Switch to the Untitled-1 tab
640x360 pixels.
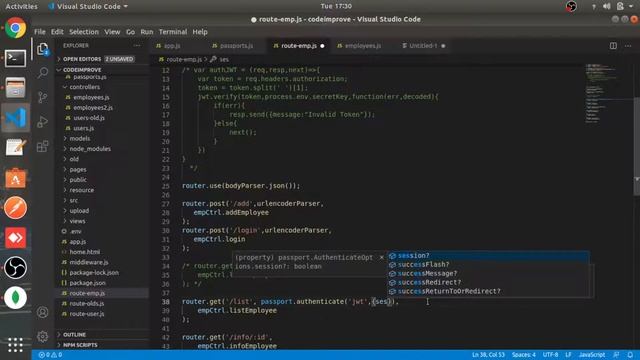point(423,46)
